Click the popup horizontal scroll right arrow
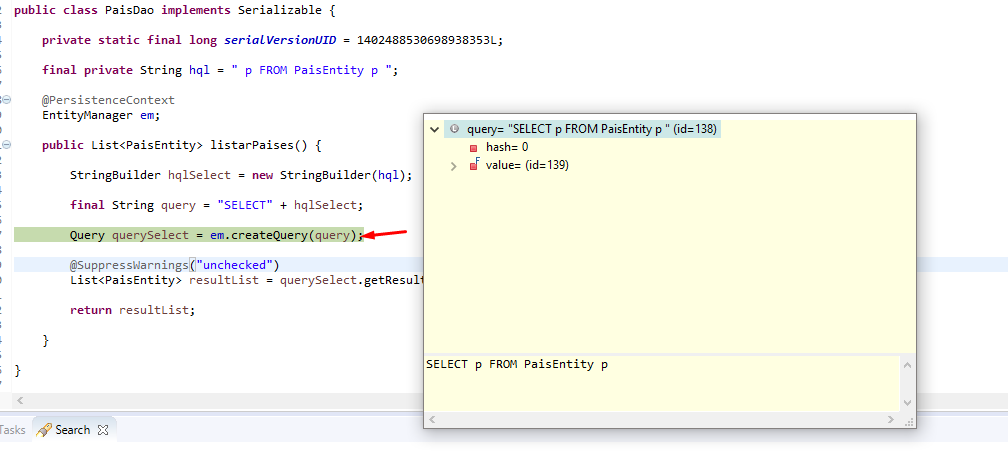Viewport: 1008px width, 452px height. point(891,419)
